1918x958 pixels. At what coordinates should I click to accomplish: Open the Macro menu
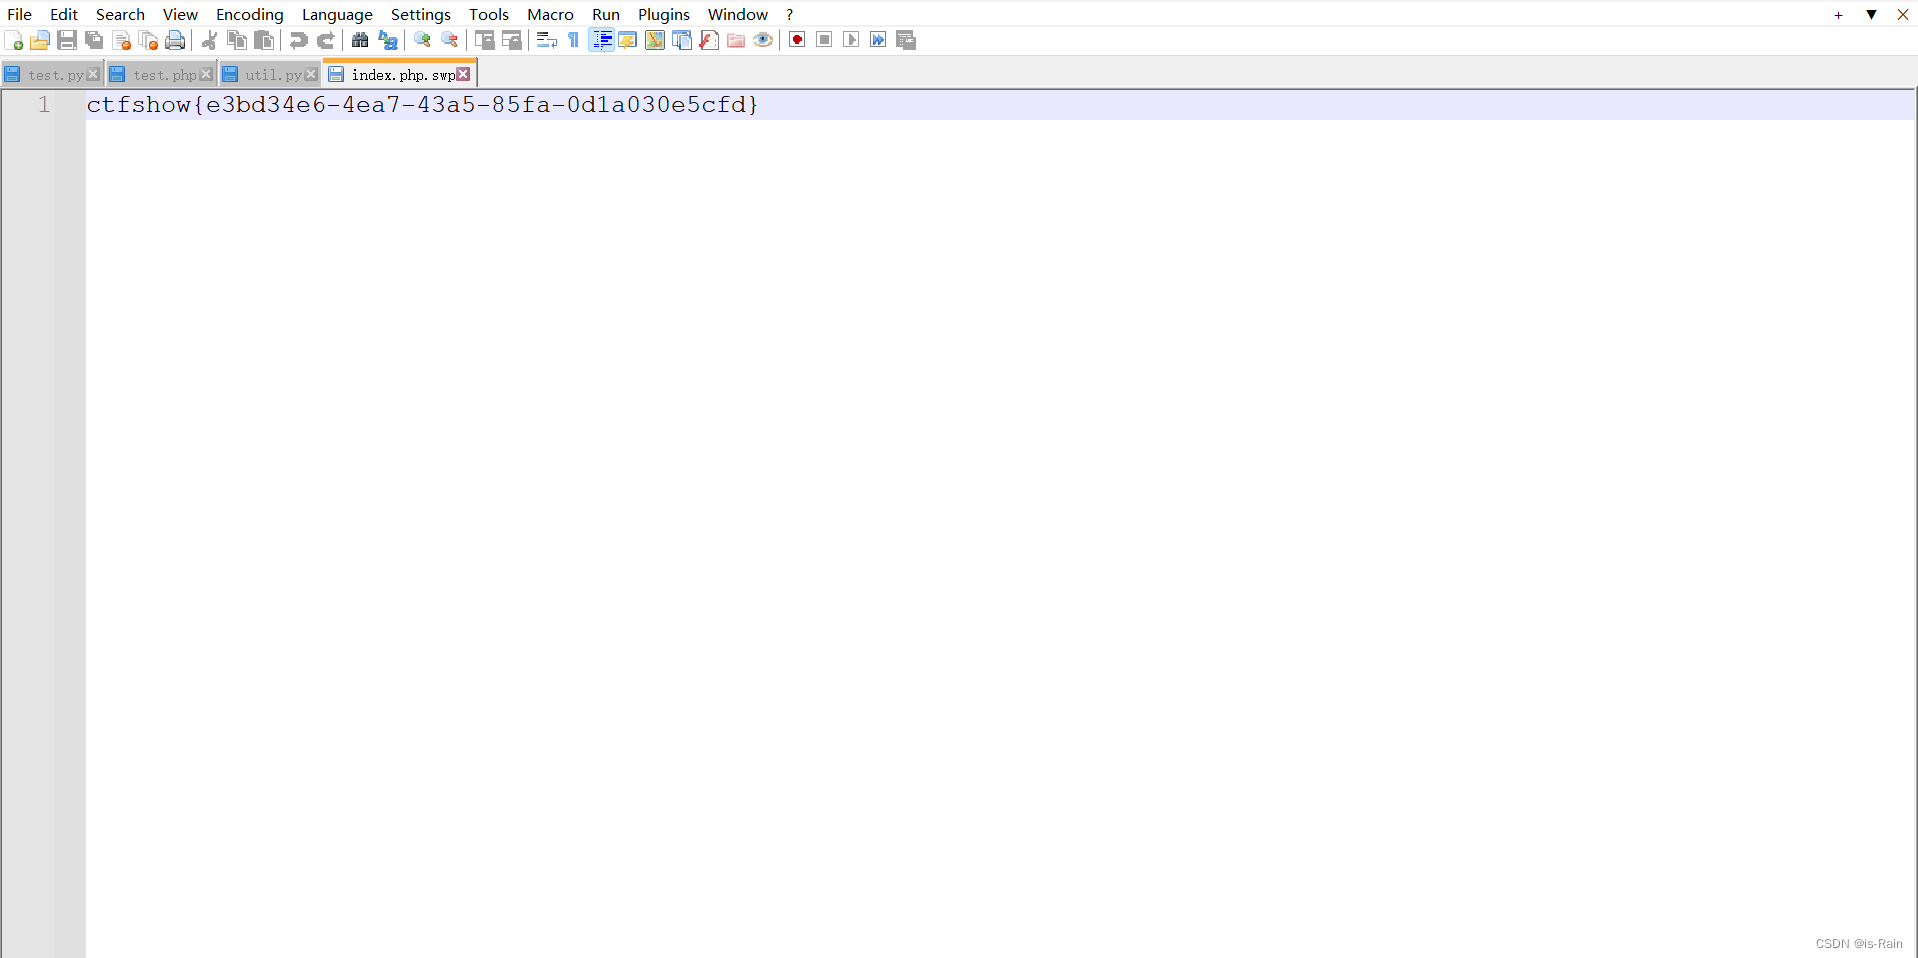[550, 14]
